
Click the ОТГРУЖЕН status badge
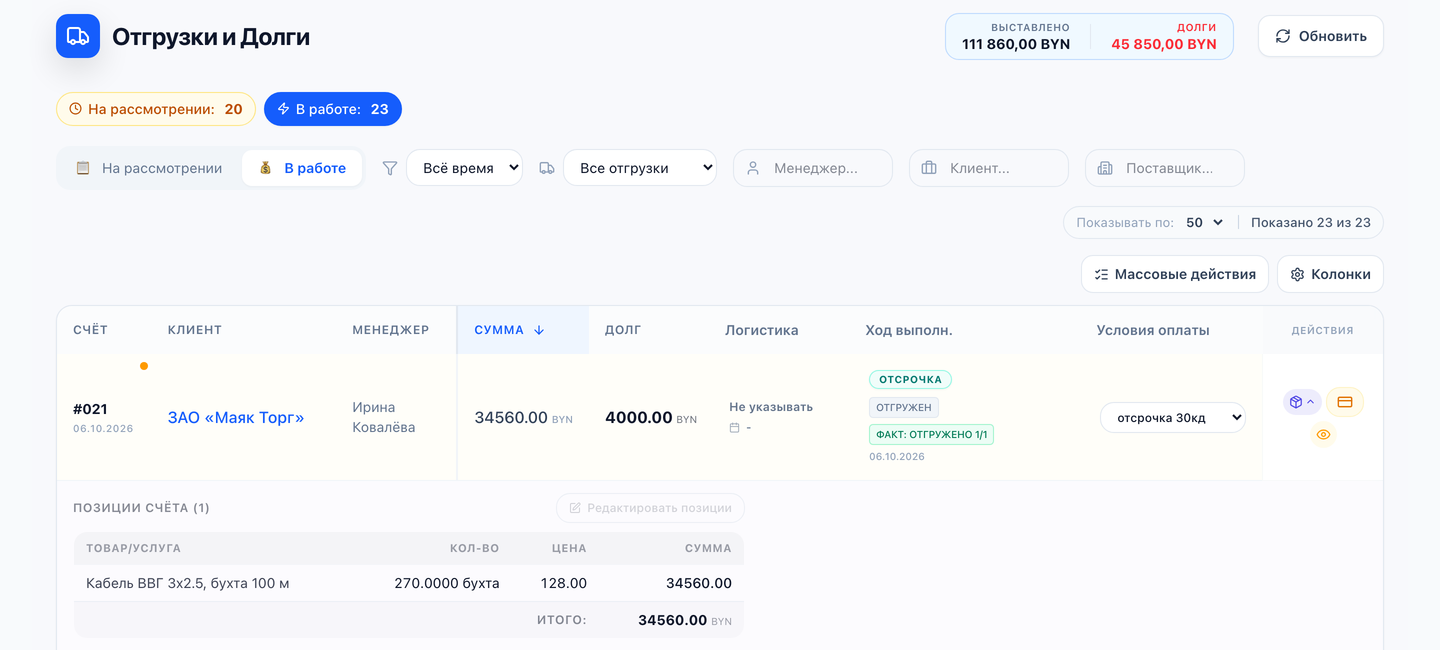click(904, 407)
